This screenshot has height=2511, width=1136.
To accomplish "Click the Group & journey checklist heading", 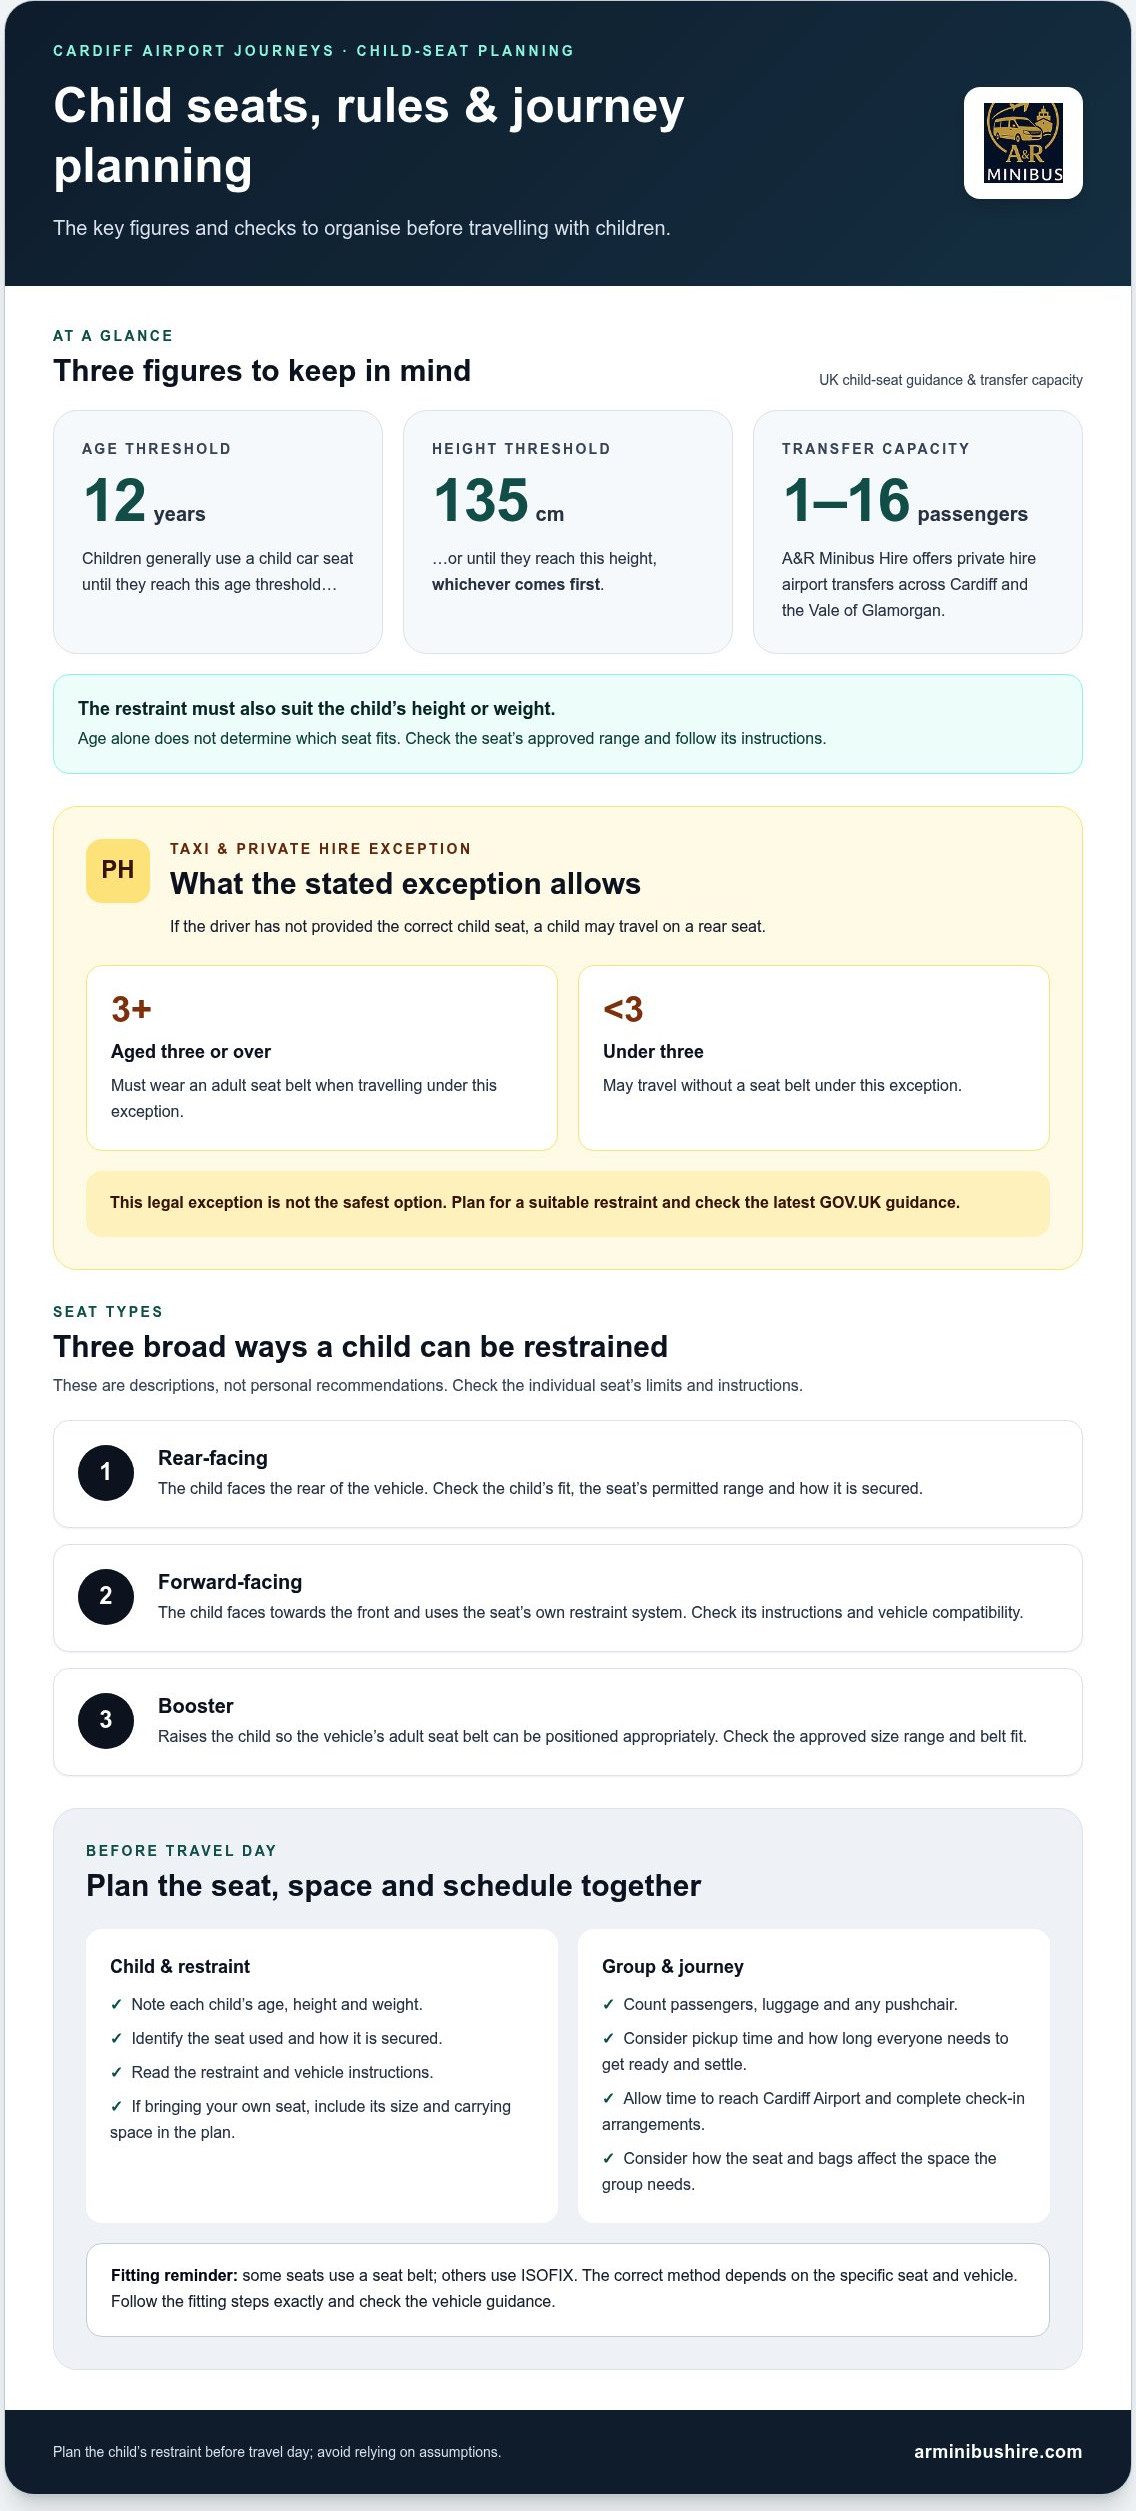I will pos(673,1966).
